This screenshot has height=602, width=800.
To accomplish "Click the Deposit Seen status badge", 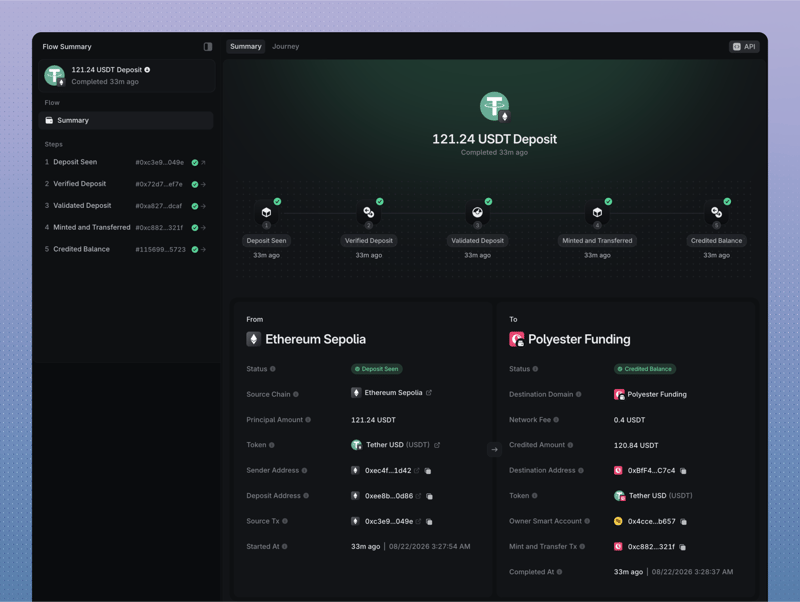I will pyautogui.click(x=377, y=369).
